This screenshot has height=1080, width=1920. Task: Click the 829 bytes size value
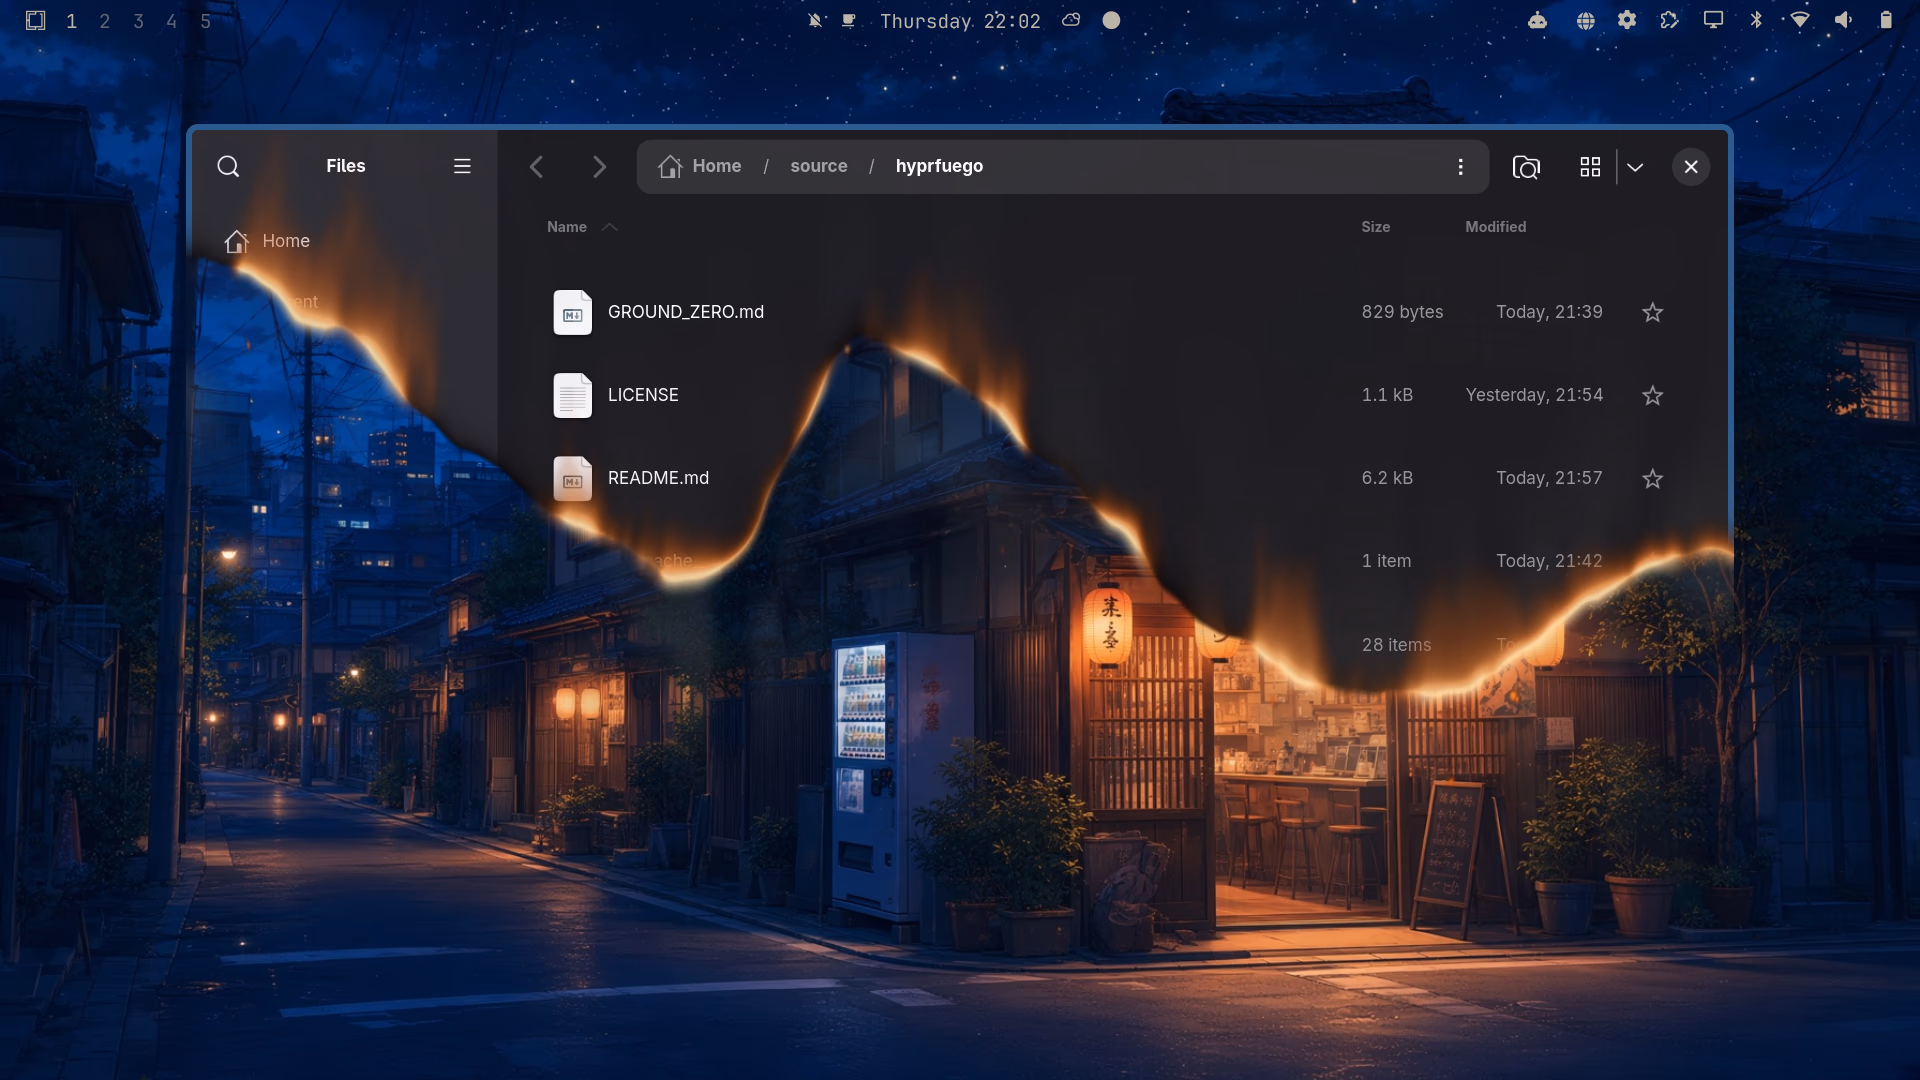pyautogui.click(x=1402, y=312)
